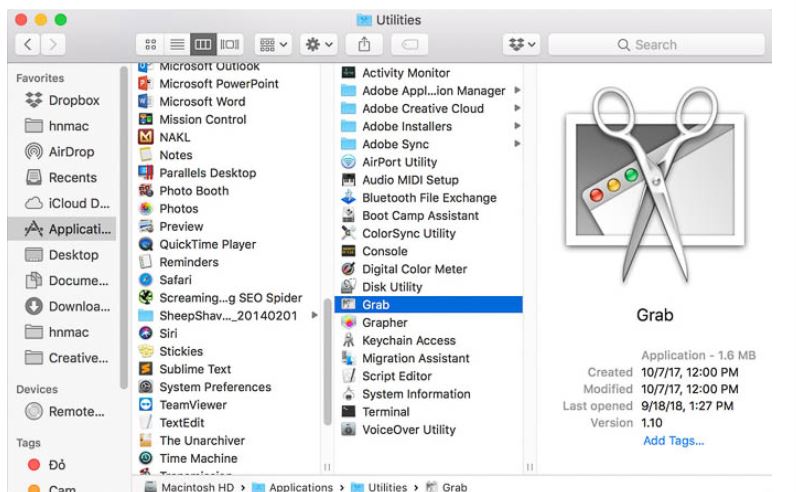Image resolution: width=796 pixels, height=492 pixels.
Task: Open Recents in the sidebar
Action: coord(60,178)
